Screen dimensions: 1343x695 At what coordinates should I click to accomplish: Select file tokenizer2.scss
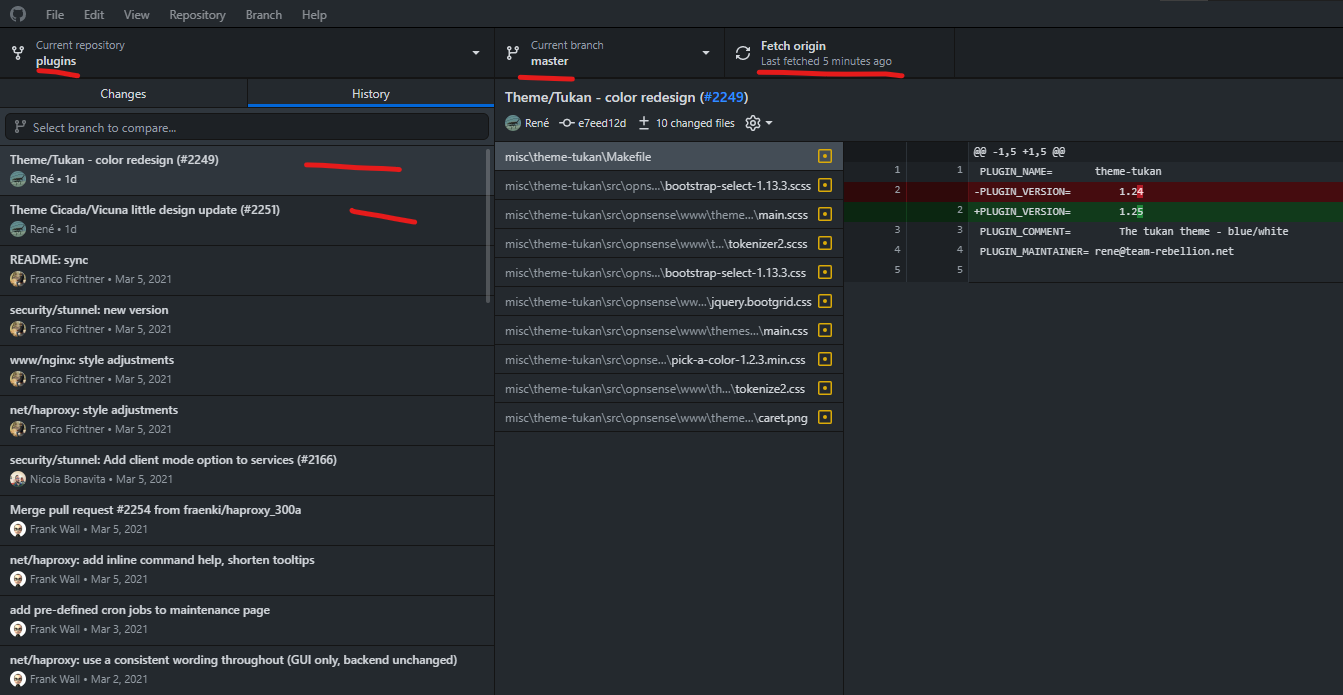(668, 243)
